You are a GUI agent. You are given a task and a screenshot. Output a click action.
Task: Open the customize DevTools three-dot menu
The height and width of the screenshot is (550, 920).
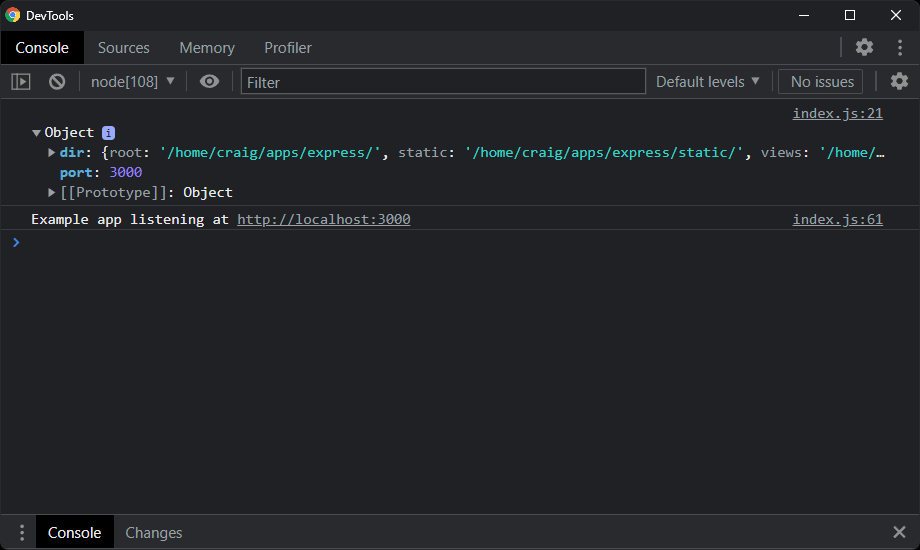pos(900,47)
